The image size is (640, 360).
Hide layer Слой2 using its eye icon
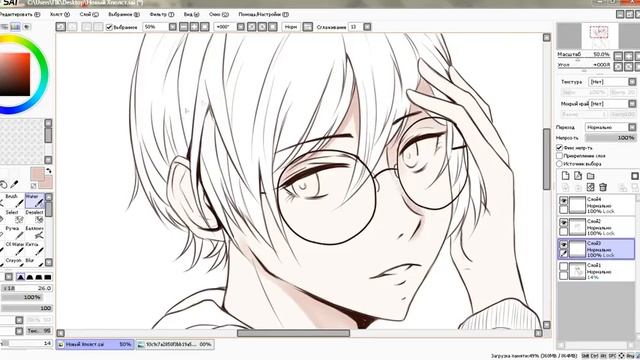564,222
